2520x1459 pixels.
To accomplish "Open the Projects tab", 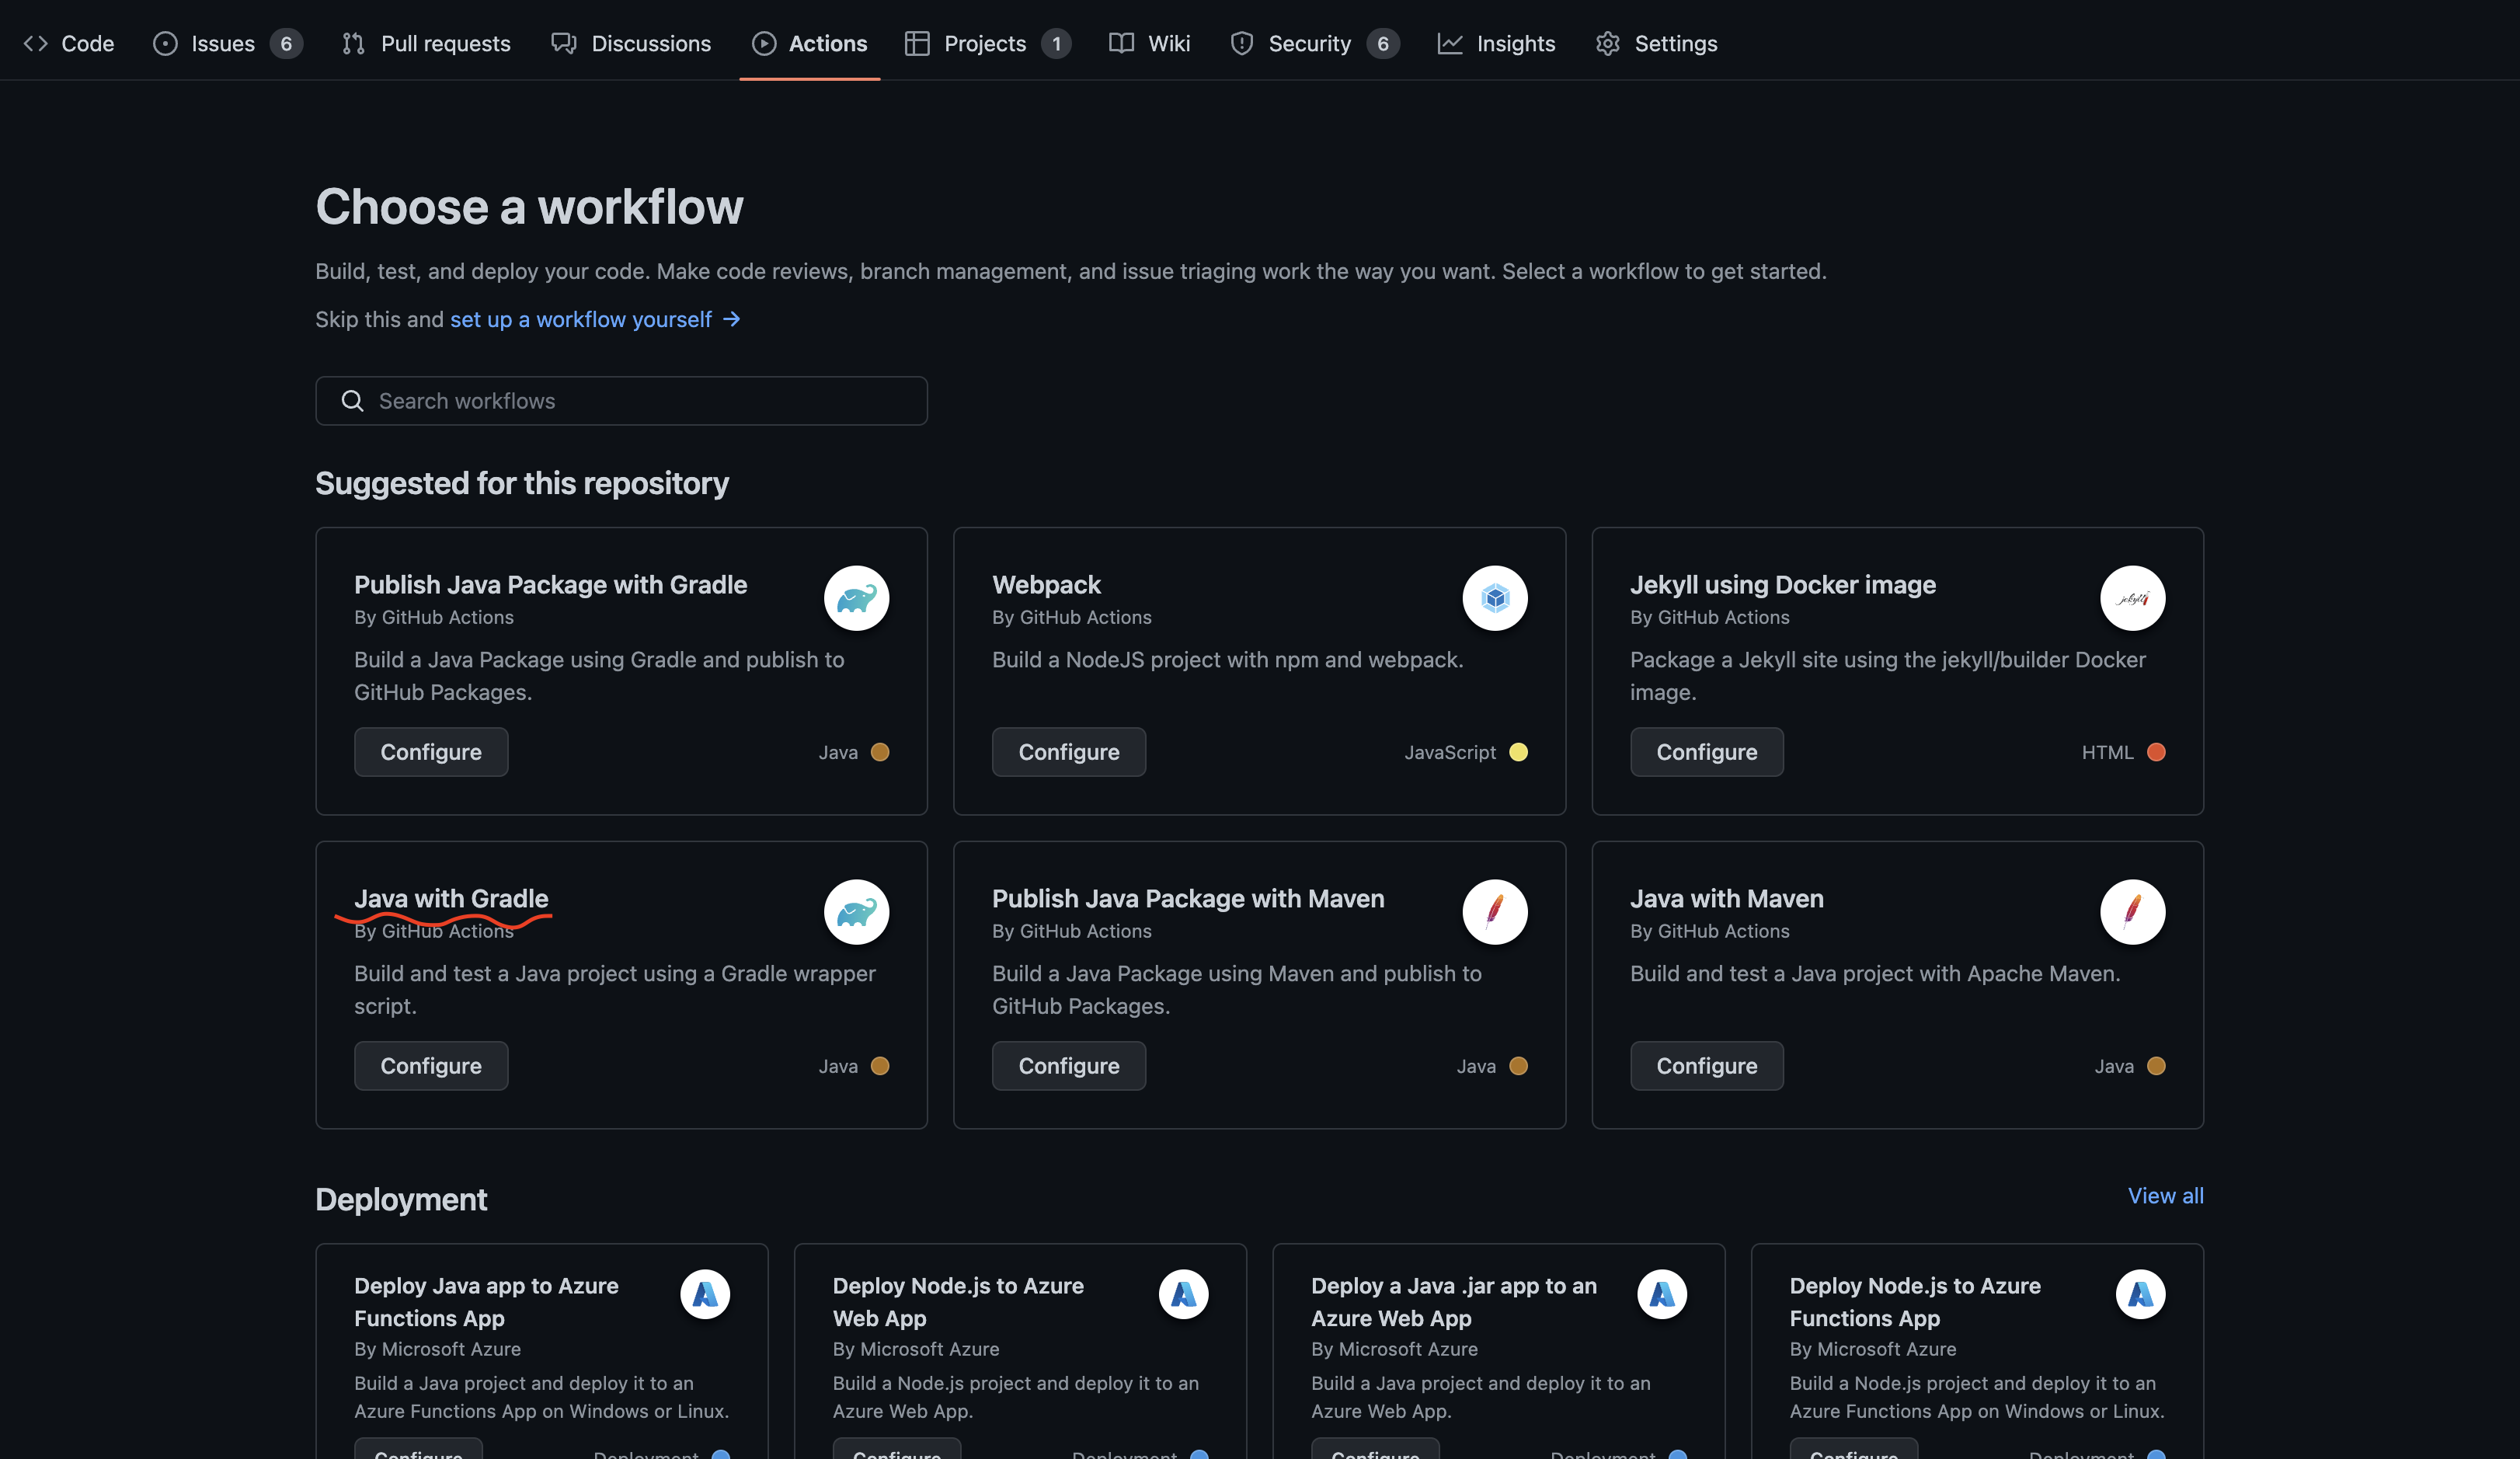I will coord(987,43).
